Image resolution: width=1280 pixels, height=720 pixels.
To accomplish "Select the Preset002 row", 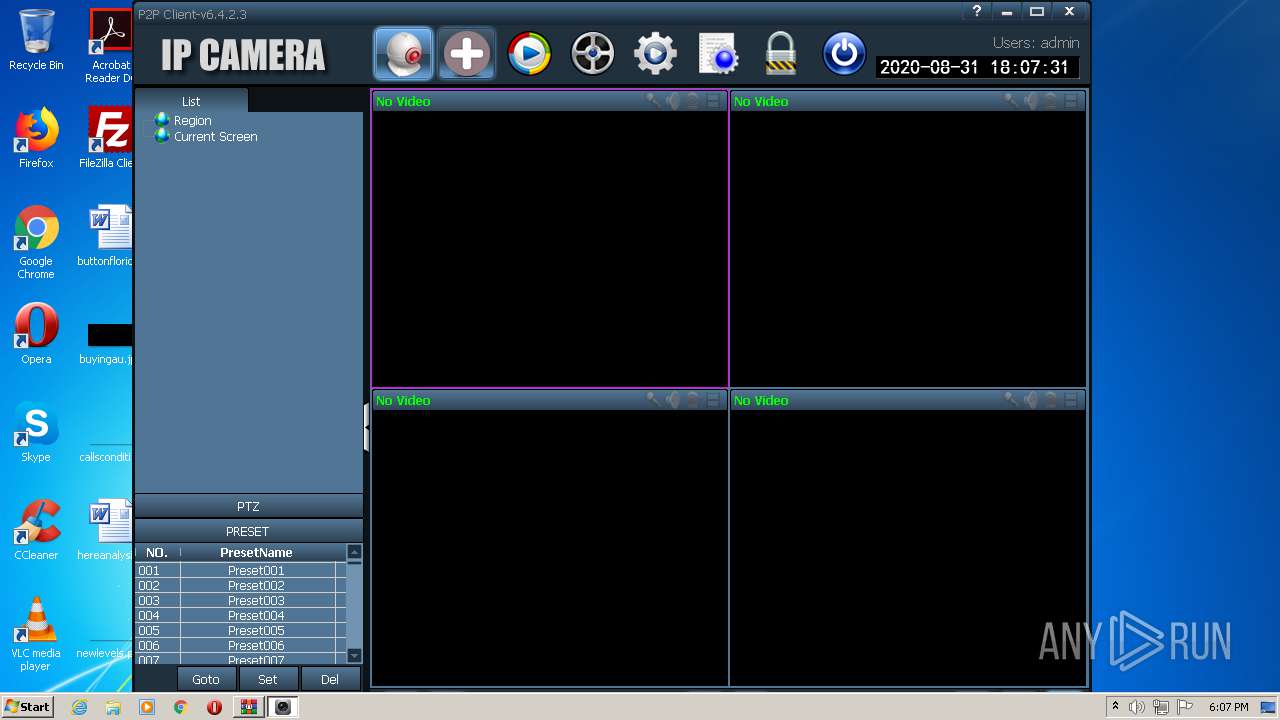I will tap(241, 585).
